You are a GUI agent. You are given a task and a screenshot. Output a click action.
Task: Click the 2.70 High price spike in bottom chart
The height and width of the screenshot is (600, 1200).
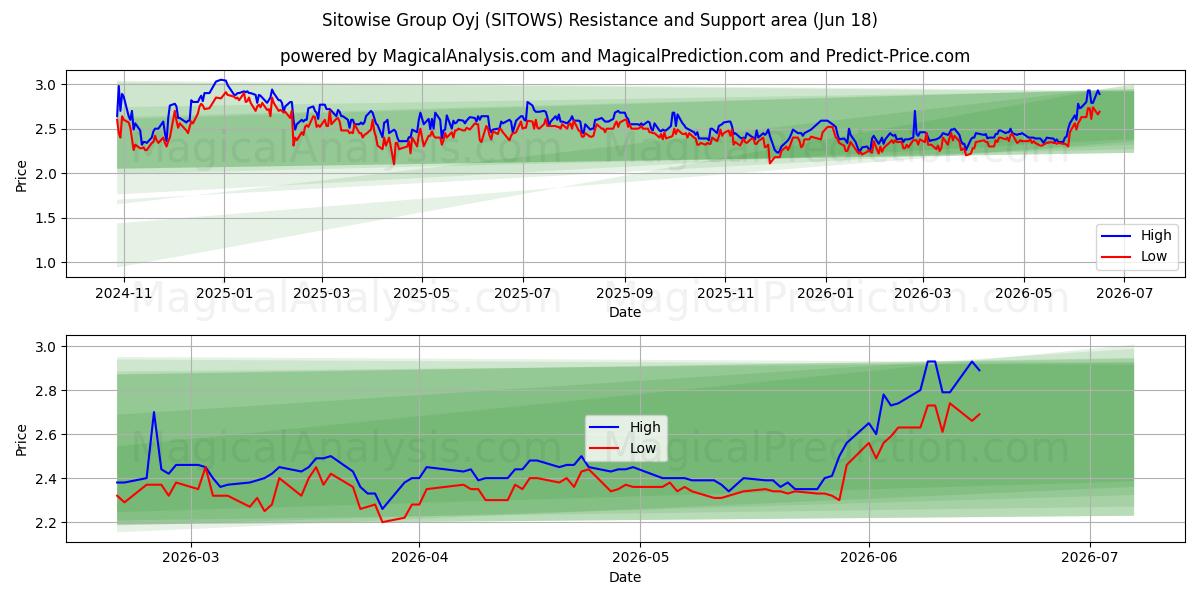click(x=154, y=413)
